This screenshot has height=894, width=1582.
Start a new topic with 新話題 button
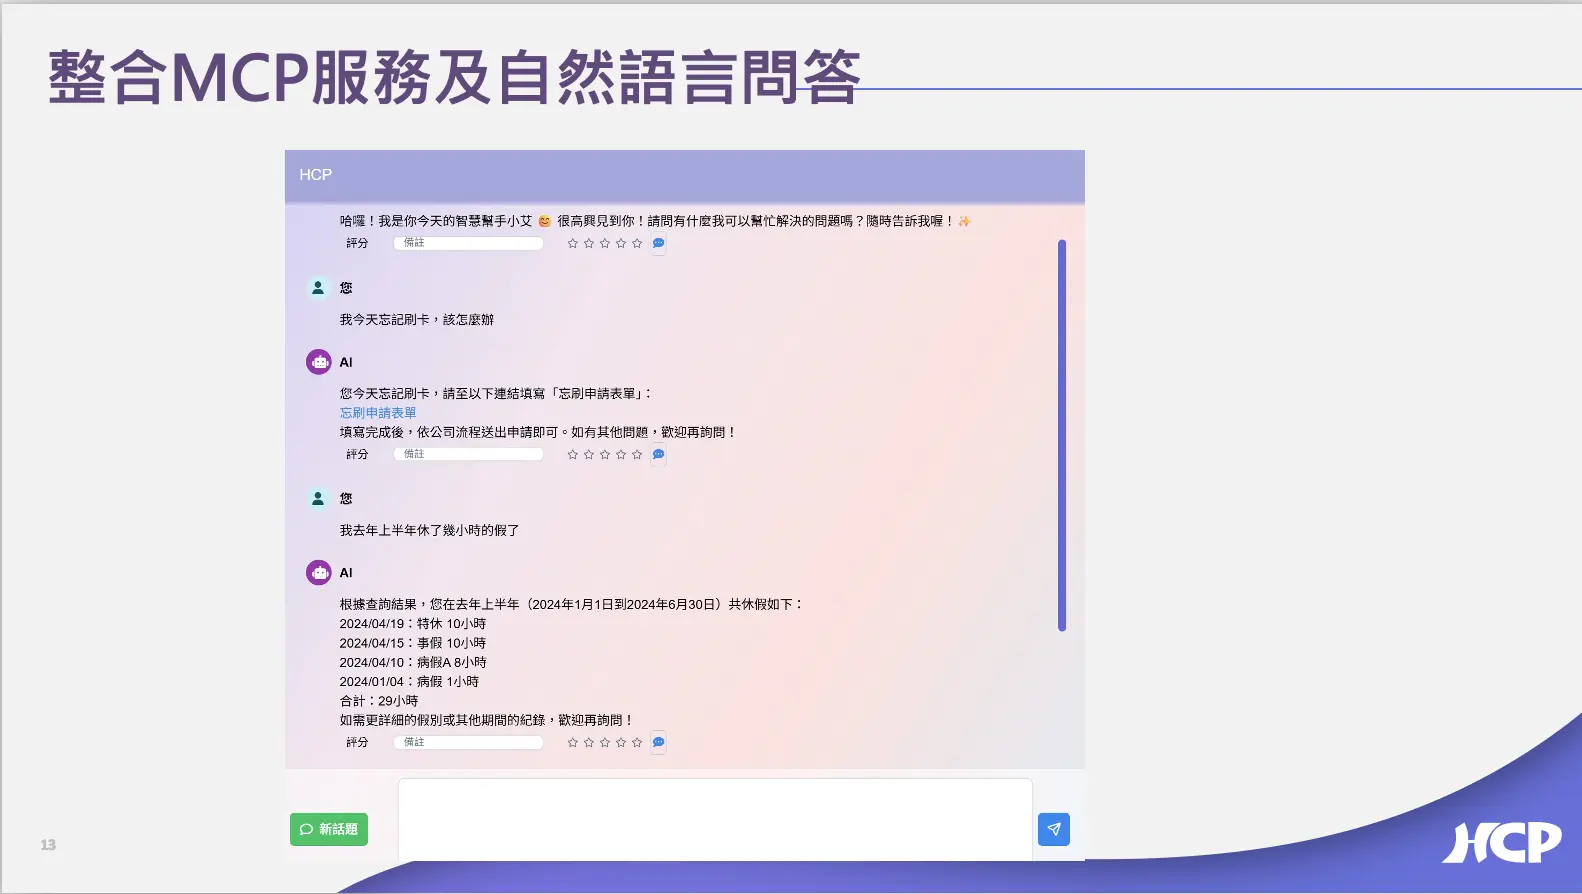(329, 829)
